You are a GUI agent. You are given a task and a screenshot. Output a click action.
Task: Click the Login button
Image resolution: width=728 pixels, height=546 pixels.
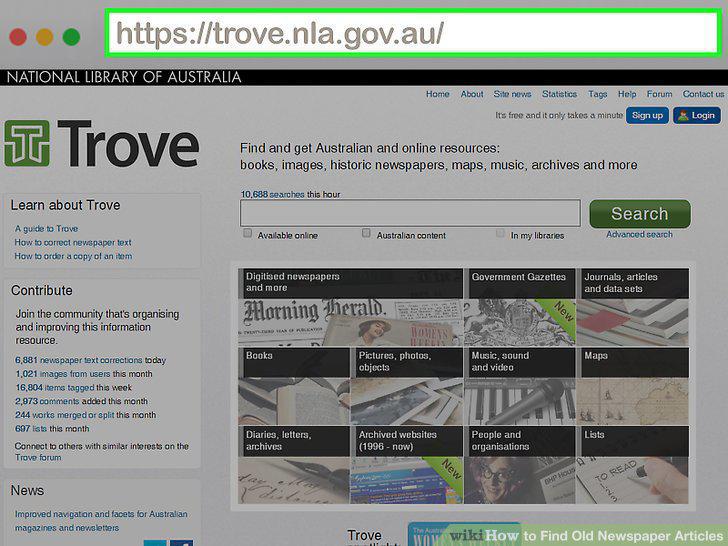697,115
